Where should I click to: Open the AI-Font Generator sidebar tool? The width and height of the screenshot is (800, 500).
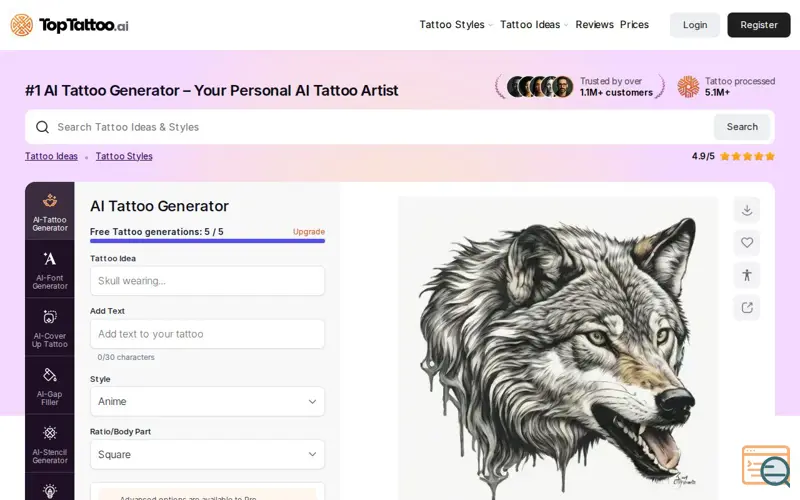tap(49, 269)
